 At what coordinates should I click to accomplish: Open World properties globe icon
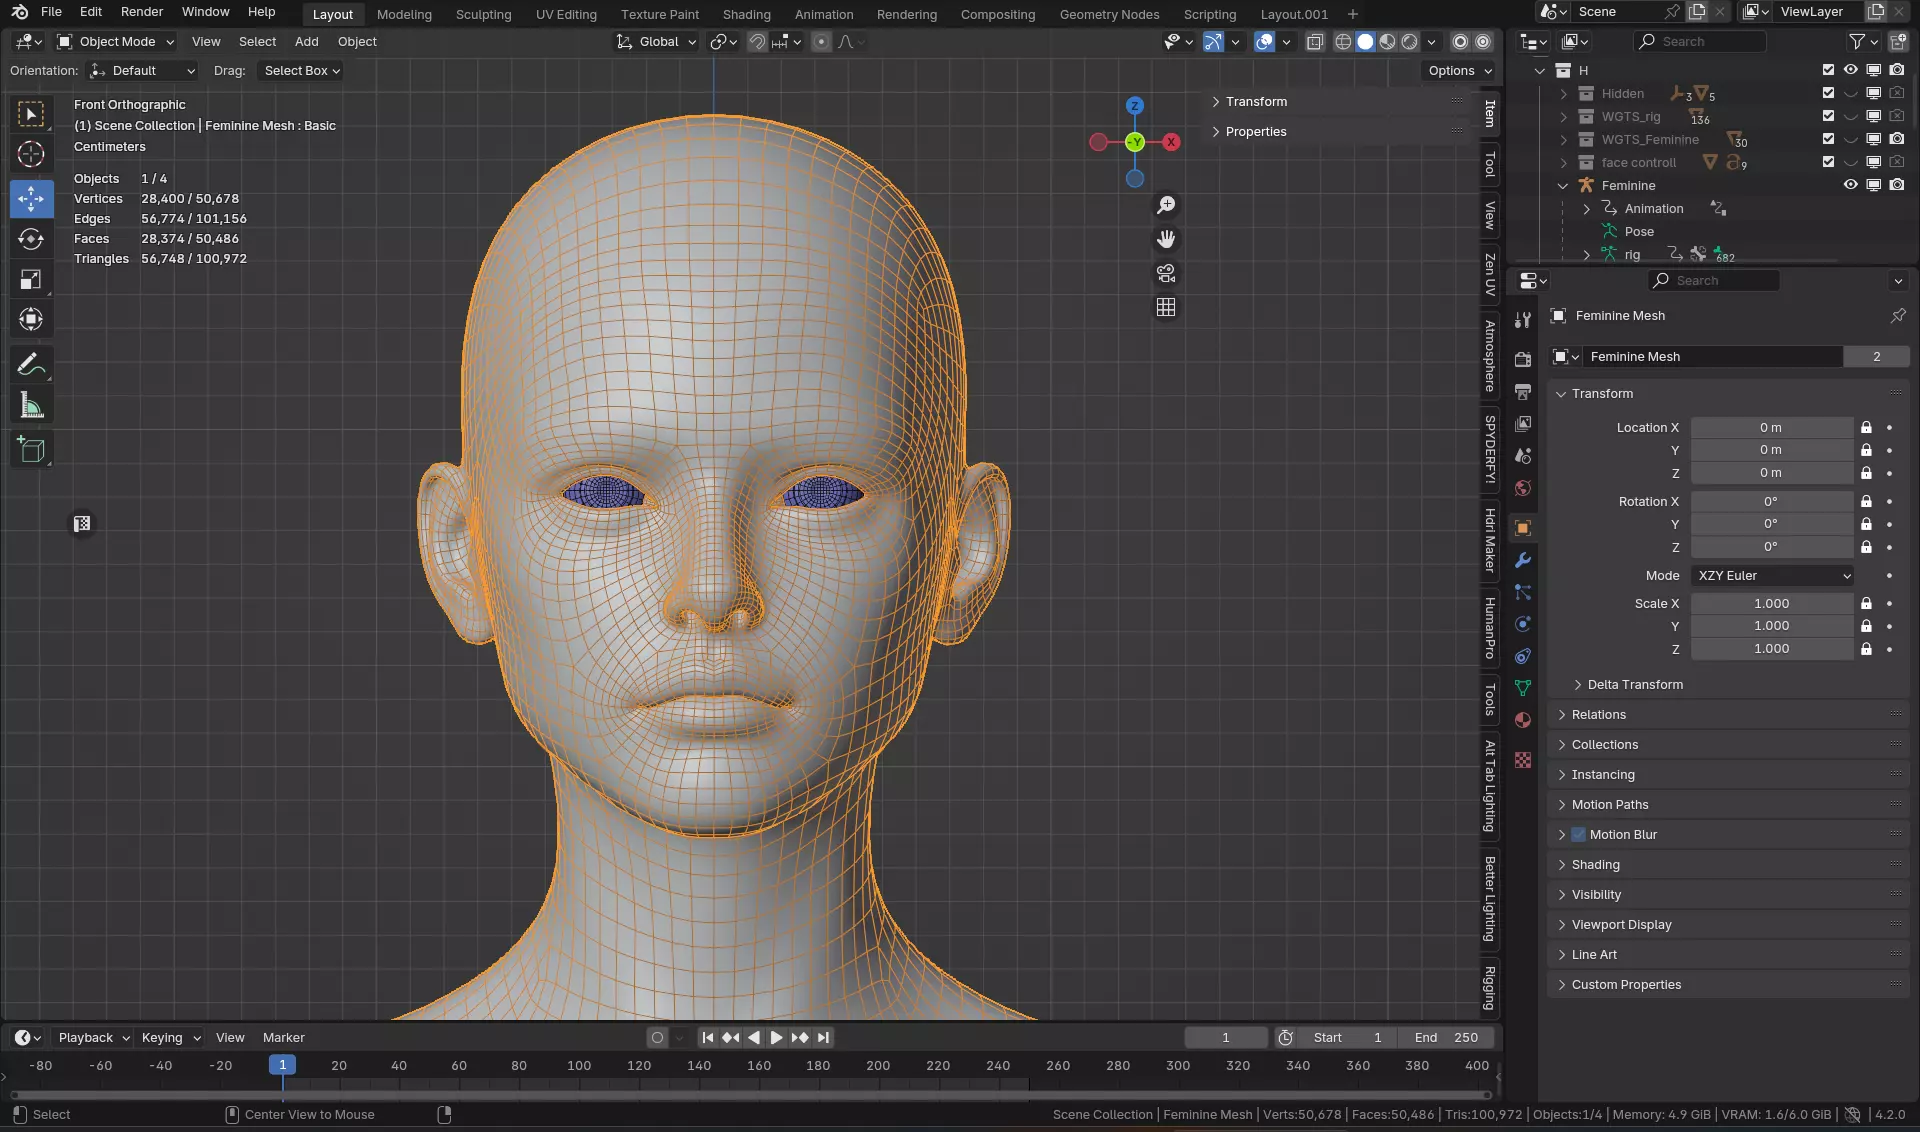1522,488
